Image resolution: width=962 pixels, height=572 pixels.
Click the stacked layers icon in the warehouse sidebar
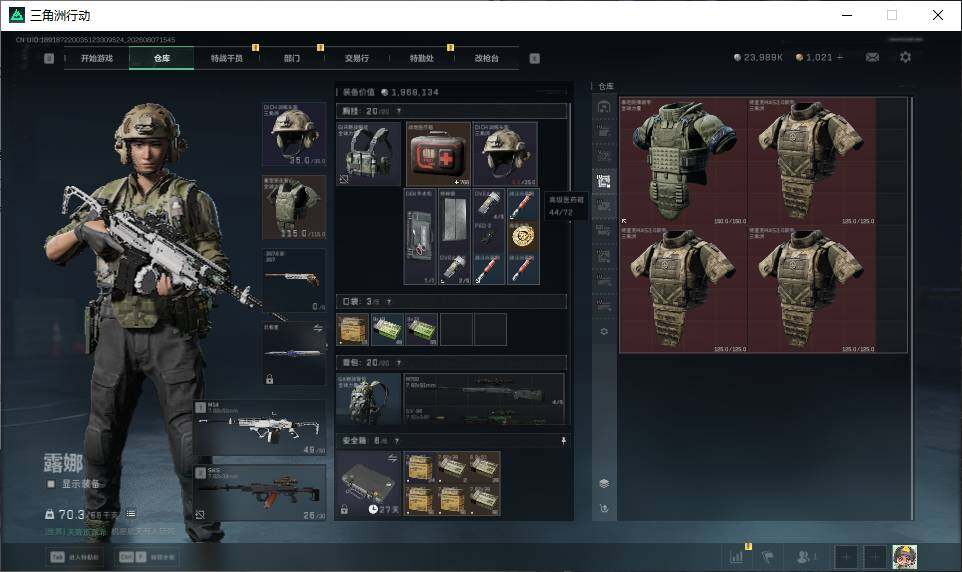tap(604, 484)
